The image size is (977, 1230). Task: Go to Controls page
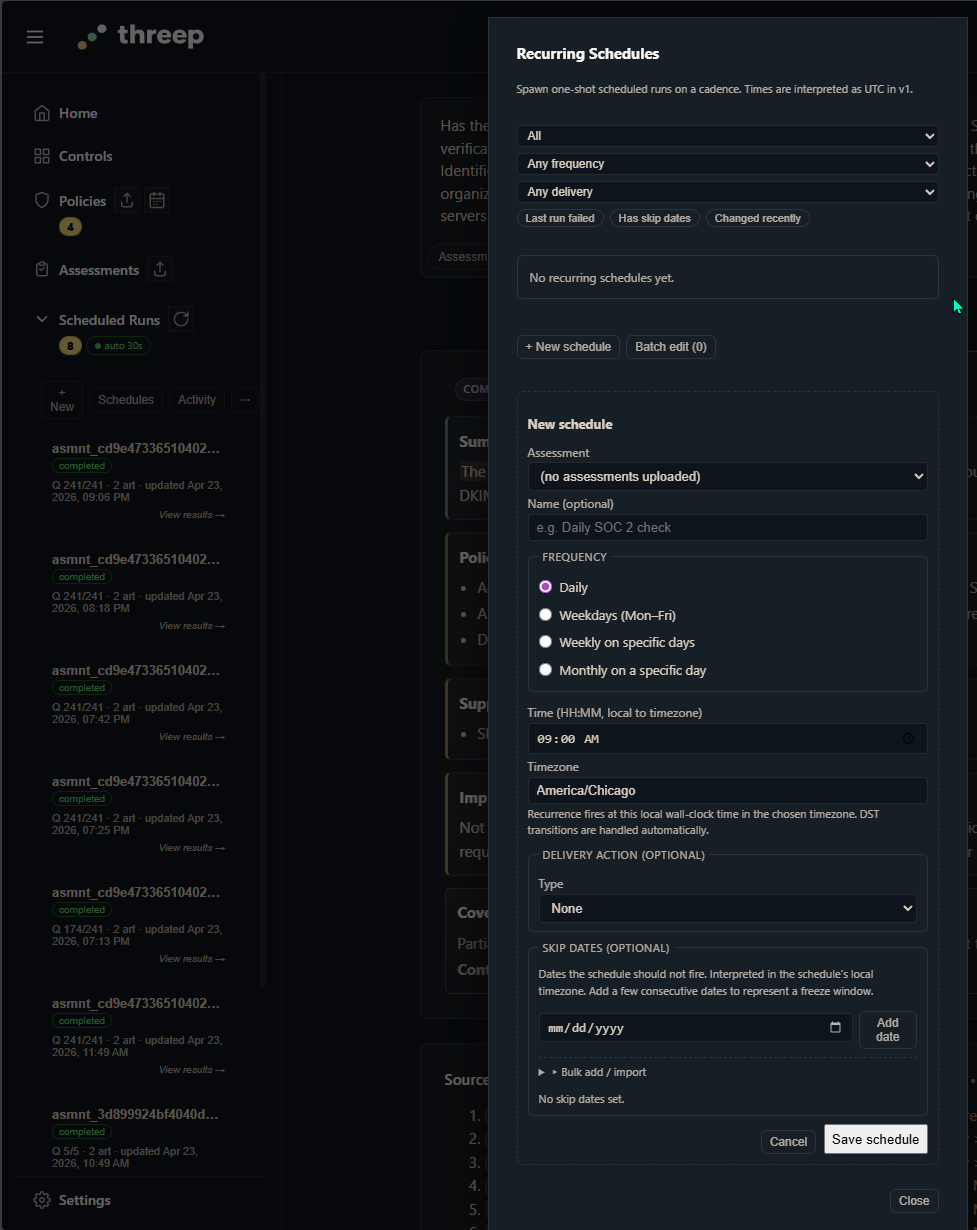tap(86, 156)
